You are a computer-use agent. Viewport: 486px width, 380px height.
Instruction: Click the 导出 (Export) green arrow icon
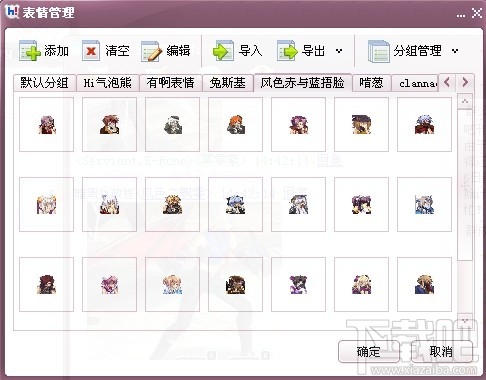287,51
